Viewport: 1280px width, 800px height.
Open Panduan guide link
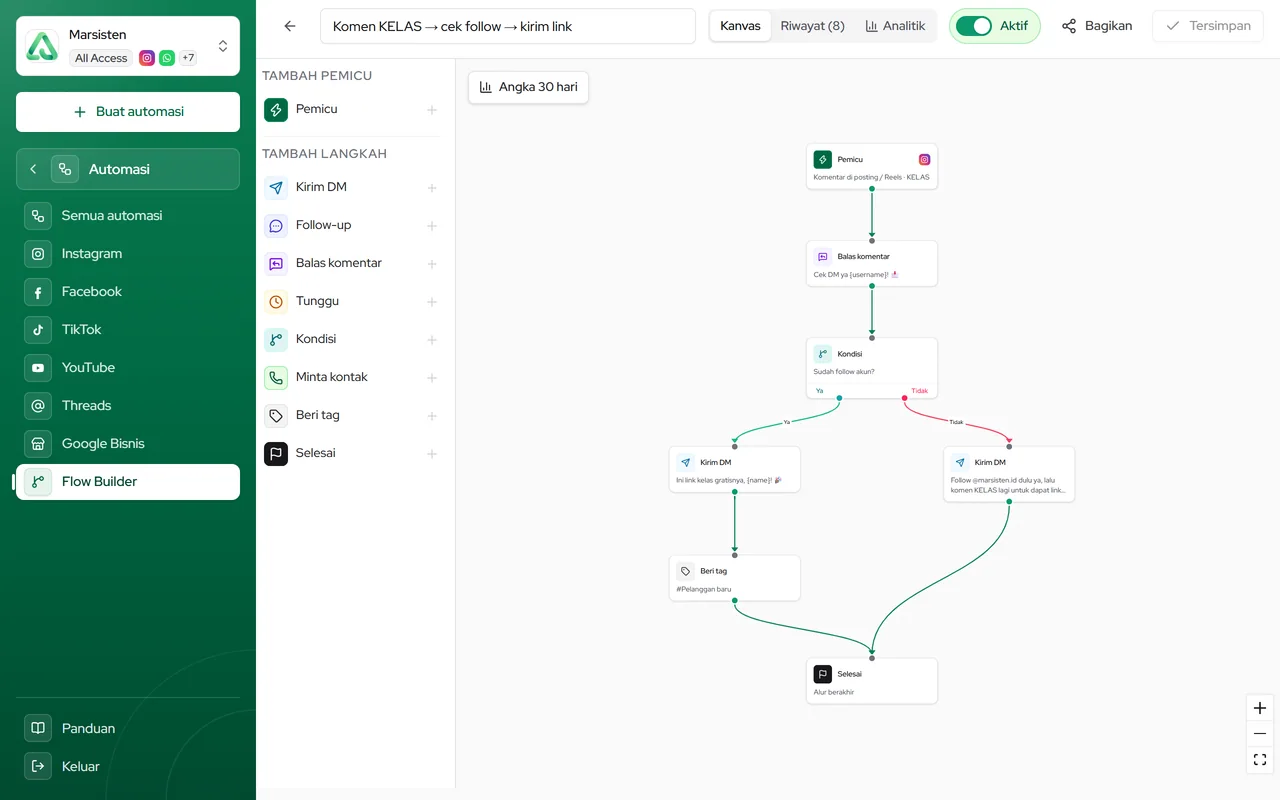point(128,729)
